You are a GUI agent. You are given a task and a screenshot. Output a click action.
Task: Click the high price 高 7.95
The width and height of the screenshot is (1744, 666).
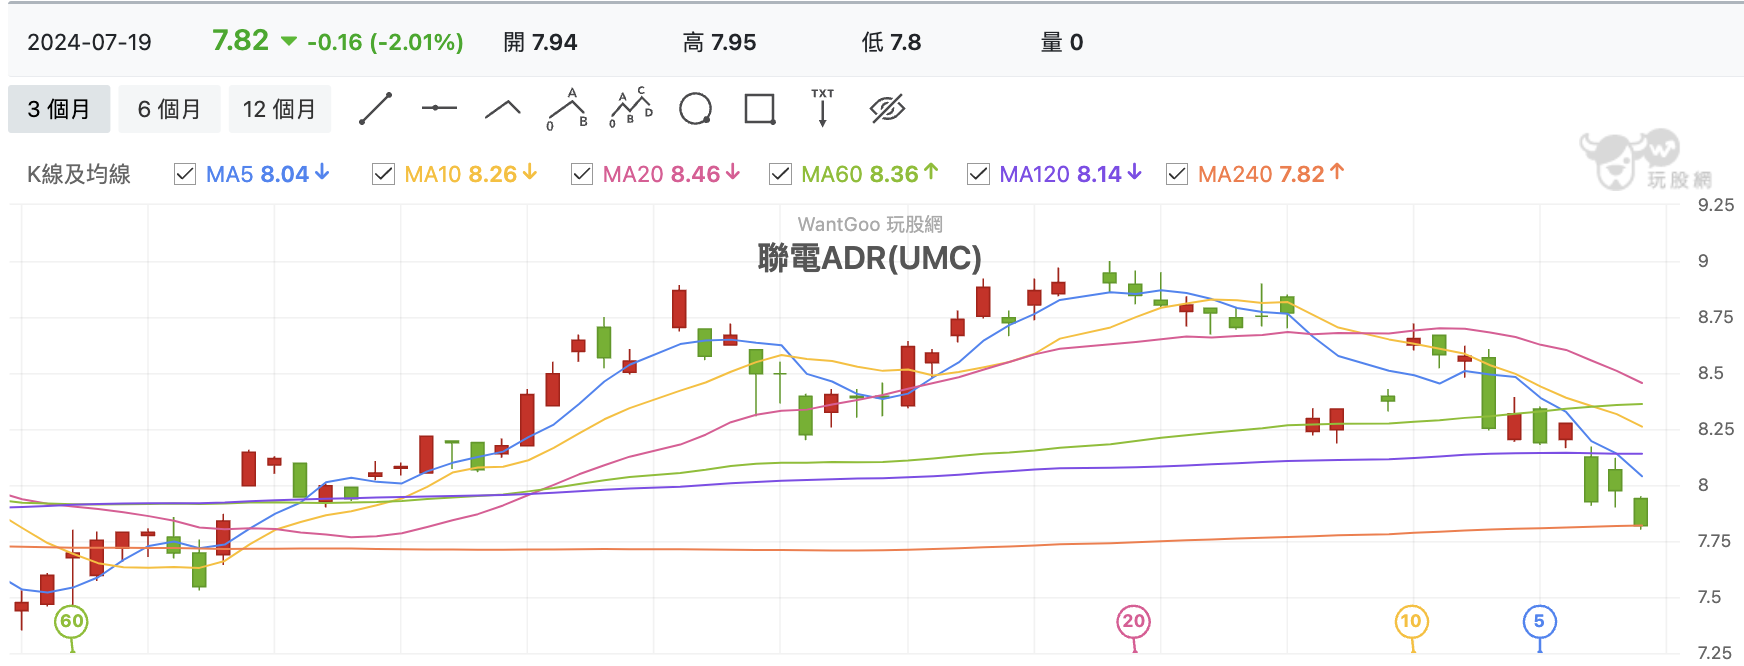point(719,42)
